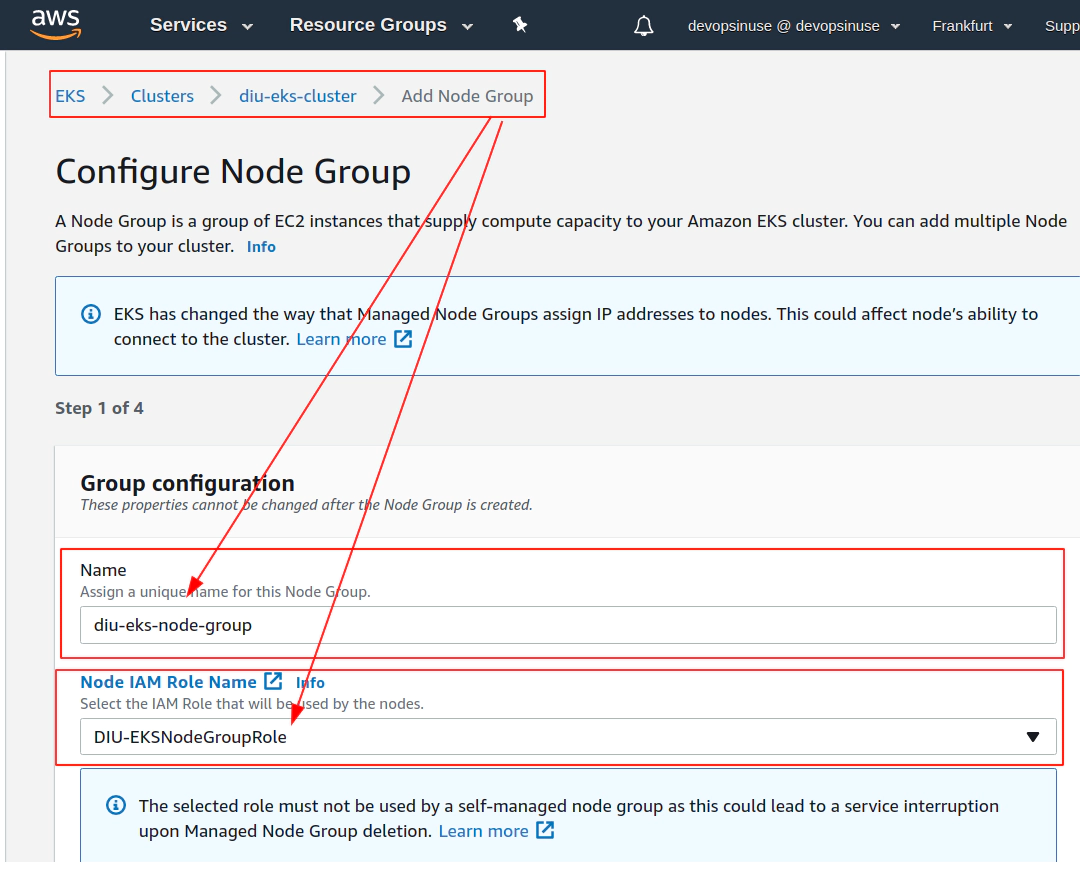Open the Node IAM Role Name link
Screen dimensions: 1080x869
(x=169, y=682)
